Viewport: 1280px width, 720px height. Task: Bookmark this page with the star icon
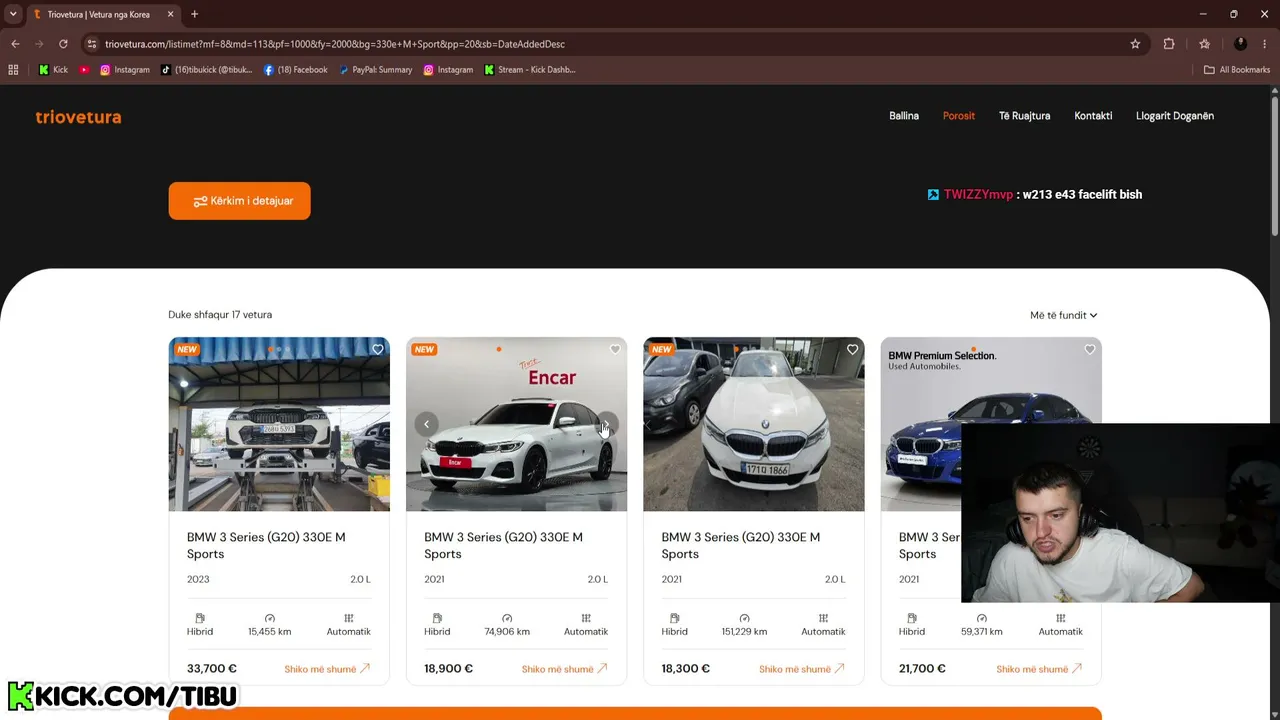[1135, 44]
